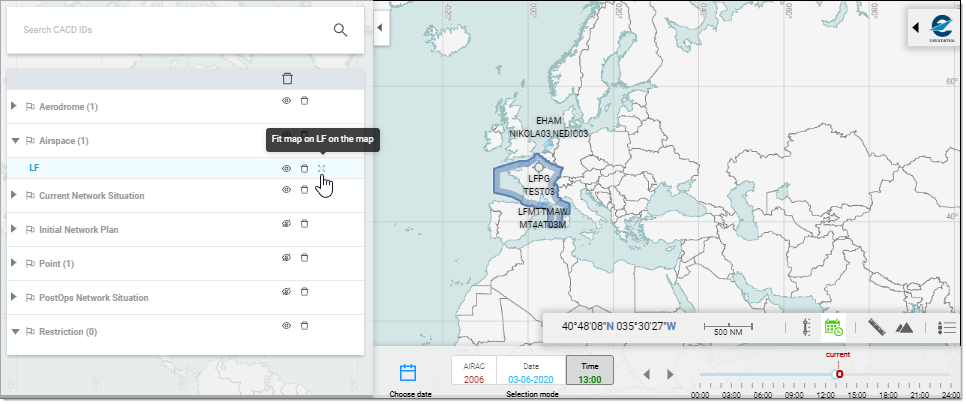Show the hidden Initial Network Plan layer
Image resolution: width=966 pixels, height=404 pixels.
[286, 223]
